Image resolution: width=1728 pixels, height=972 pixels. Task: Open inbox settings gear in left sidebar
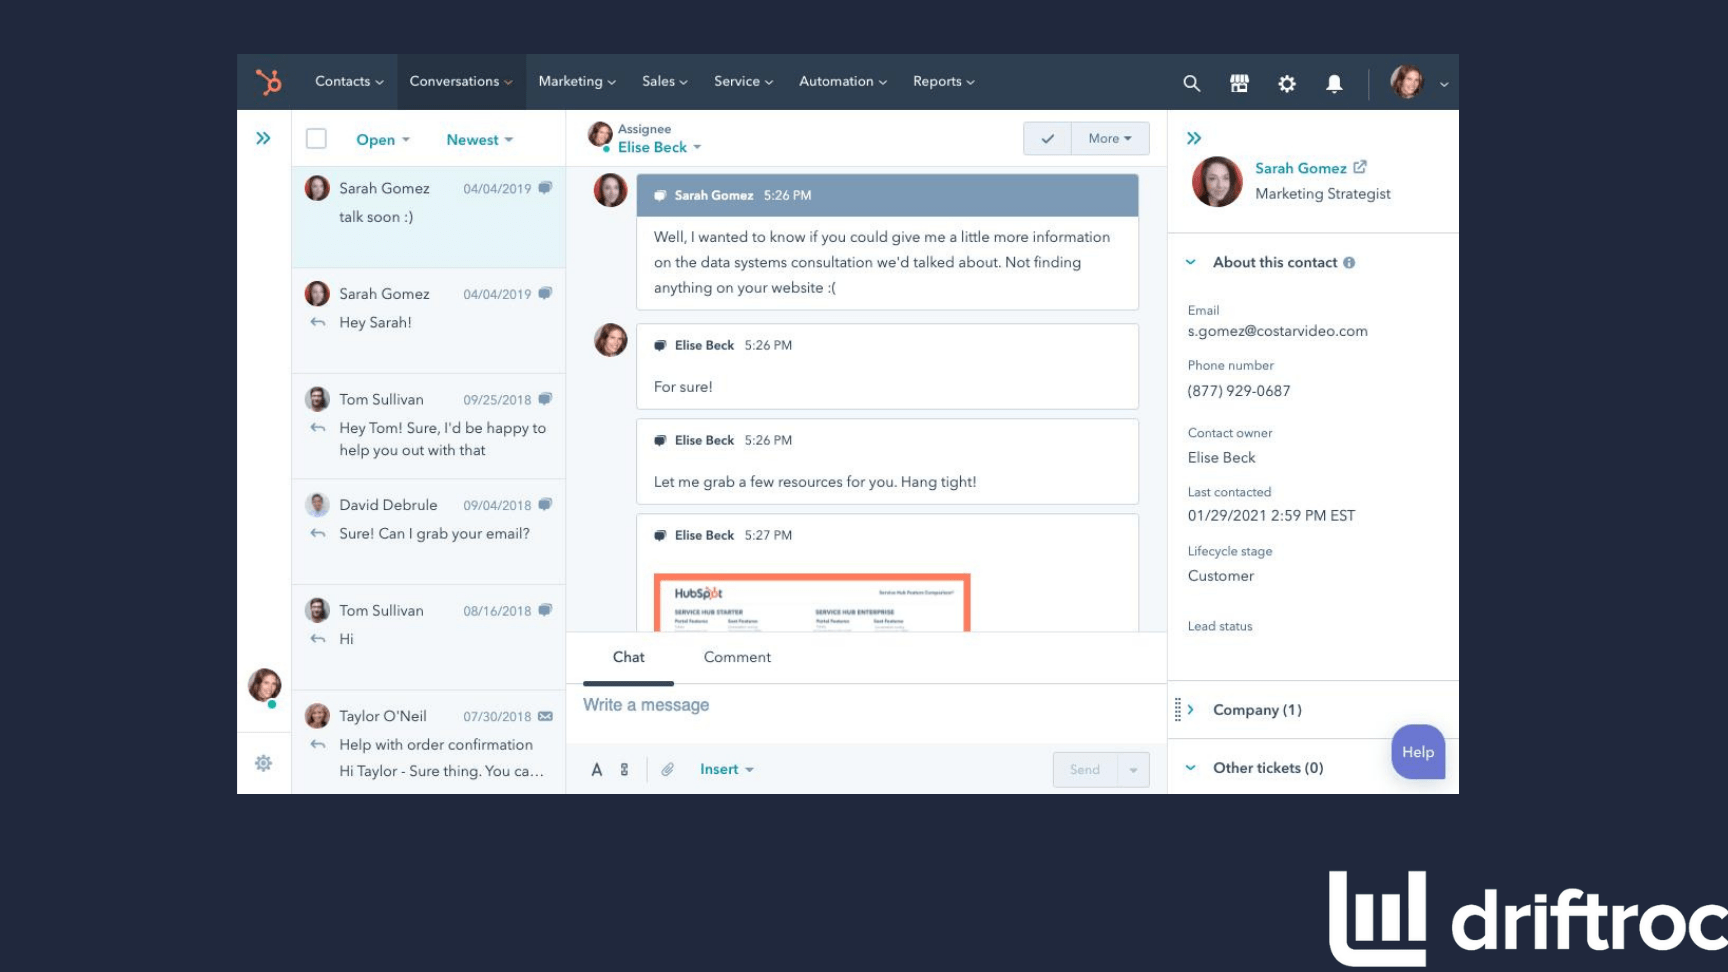pos(263,763)
